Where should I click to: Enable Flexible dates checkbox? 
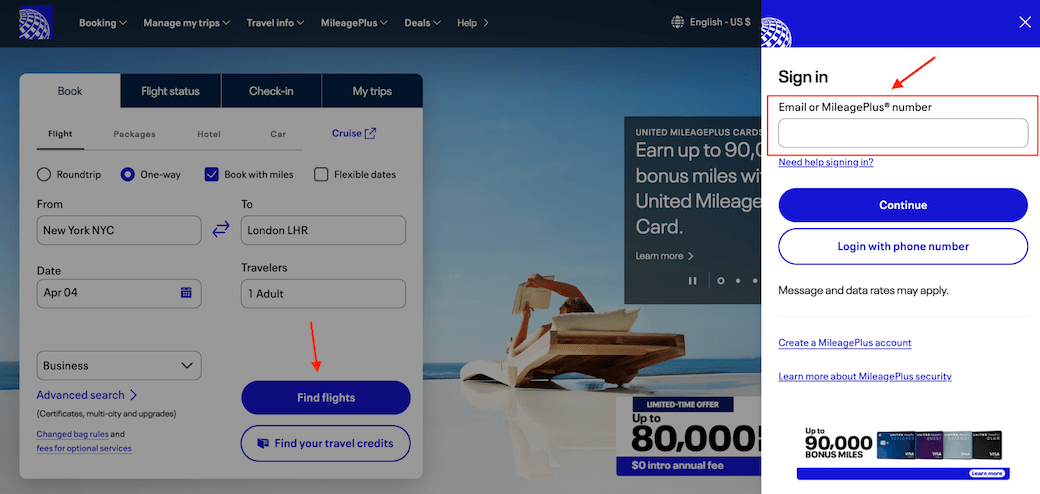(x=321, y=174)
